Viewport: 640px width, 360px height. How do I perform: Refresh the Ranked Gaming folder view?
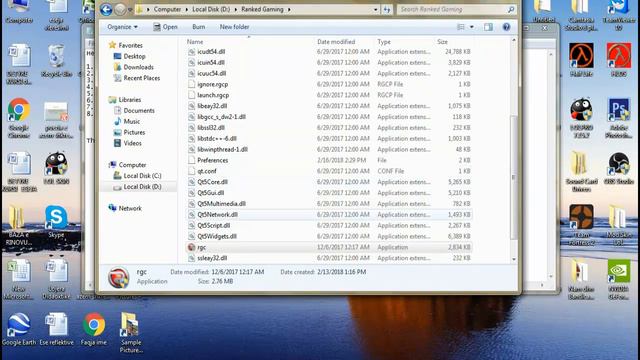(387, 9)
